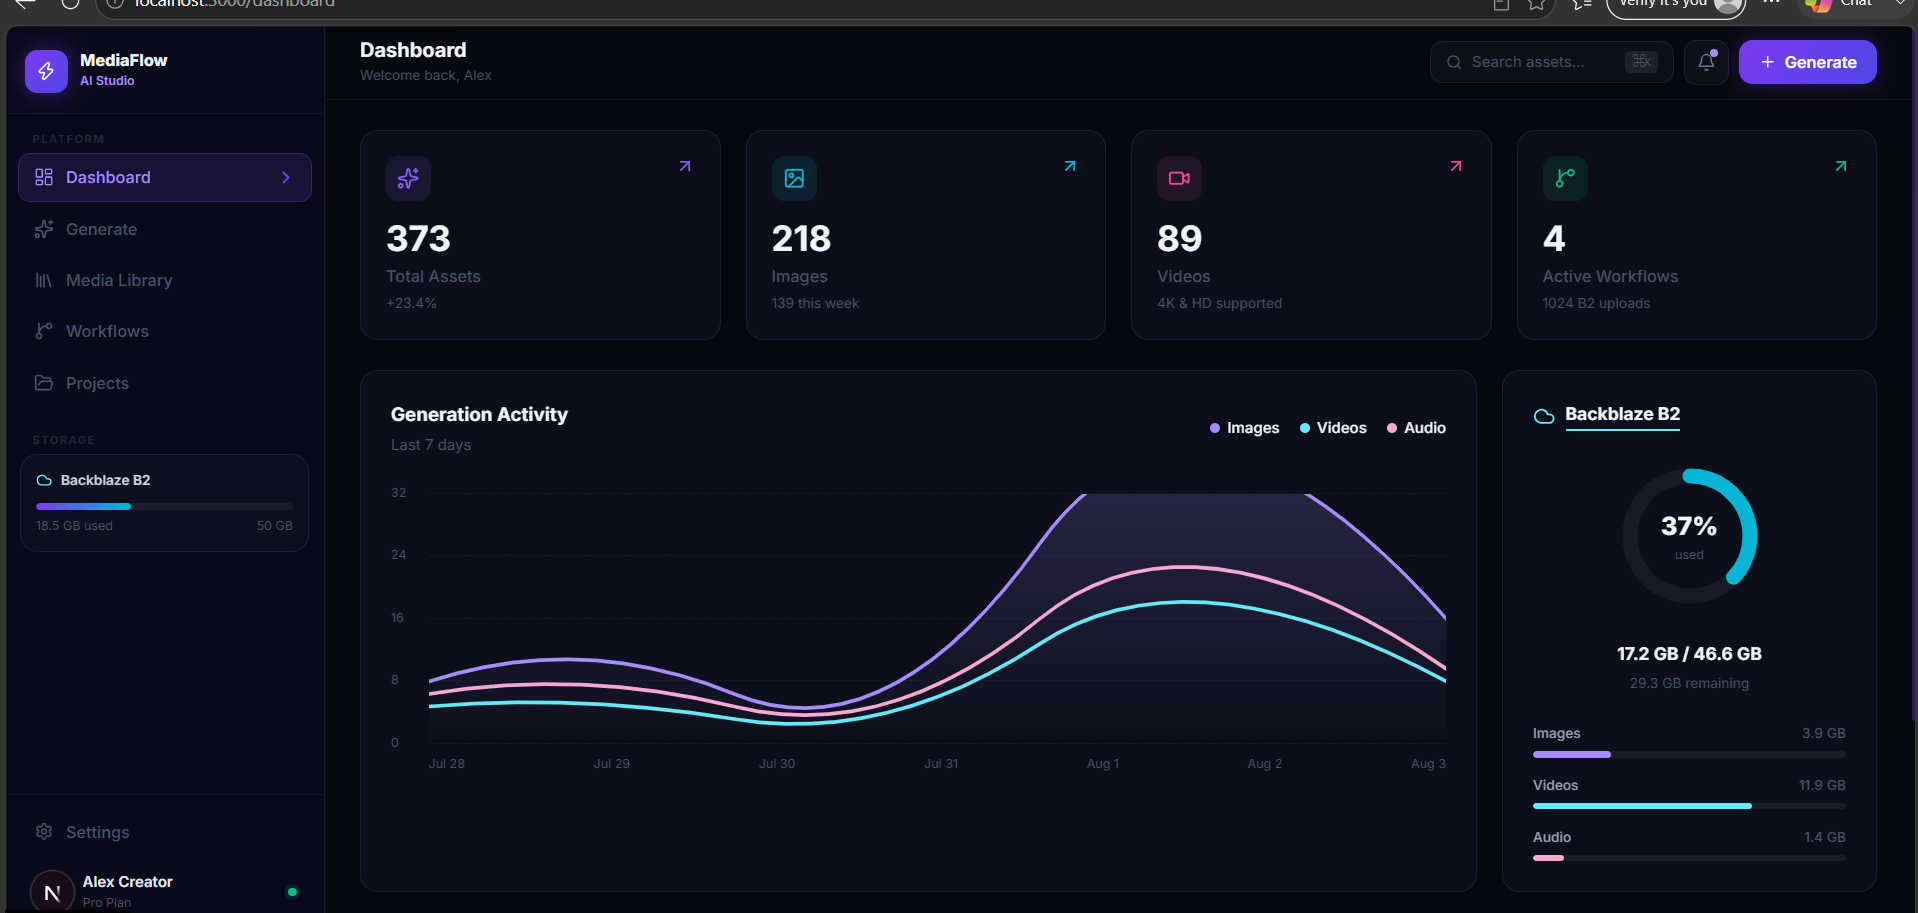Click the branch icon on Active Workflows card
Viewport: 1918px width, 913px height.
[1565, 178]
